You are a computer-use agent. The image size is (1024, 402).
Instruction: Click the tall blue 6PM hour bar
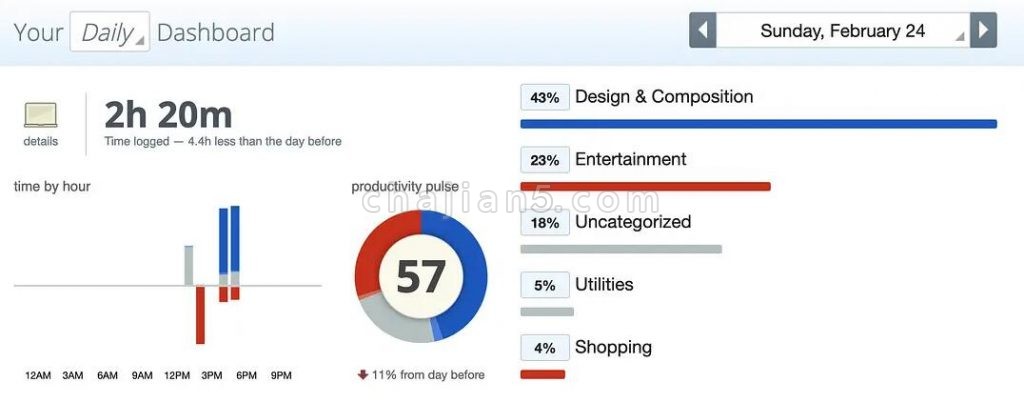235,240
